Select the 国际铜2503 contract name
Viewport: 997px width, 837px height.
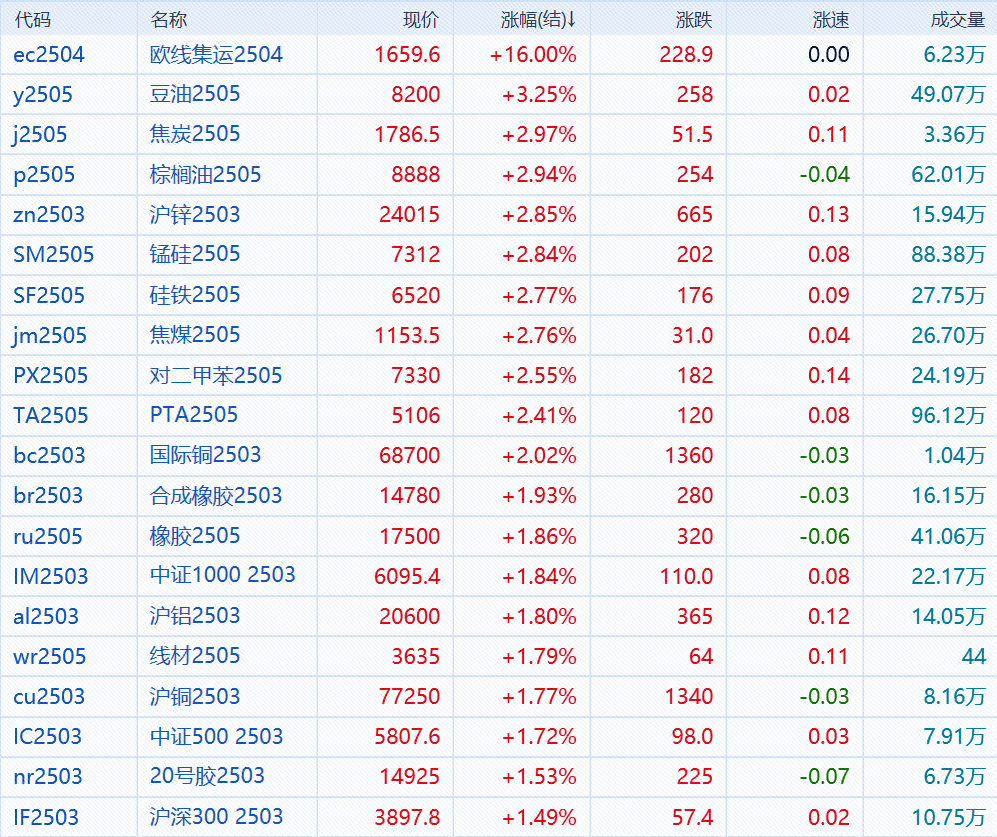tap(205, 456)
